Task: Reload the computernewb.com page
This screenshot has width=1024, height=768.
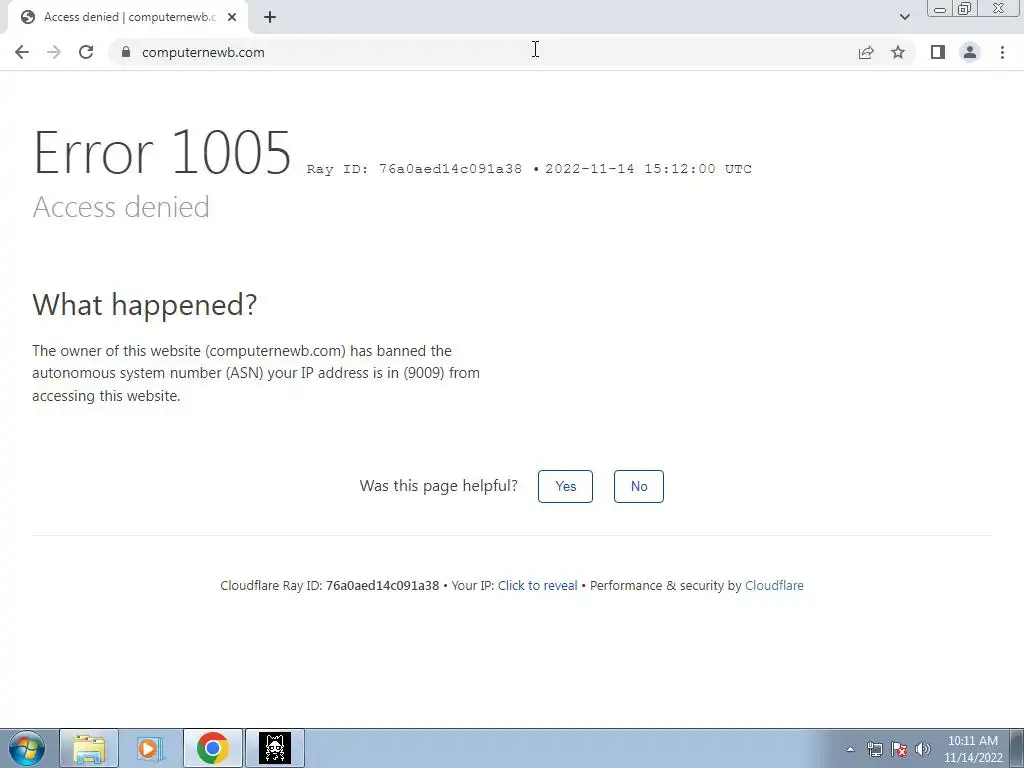Action: 86,52
